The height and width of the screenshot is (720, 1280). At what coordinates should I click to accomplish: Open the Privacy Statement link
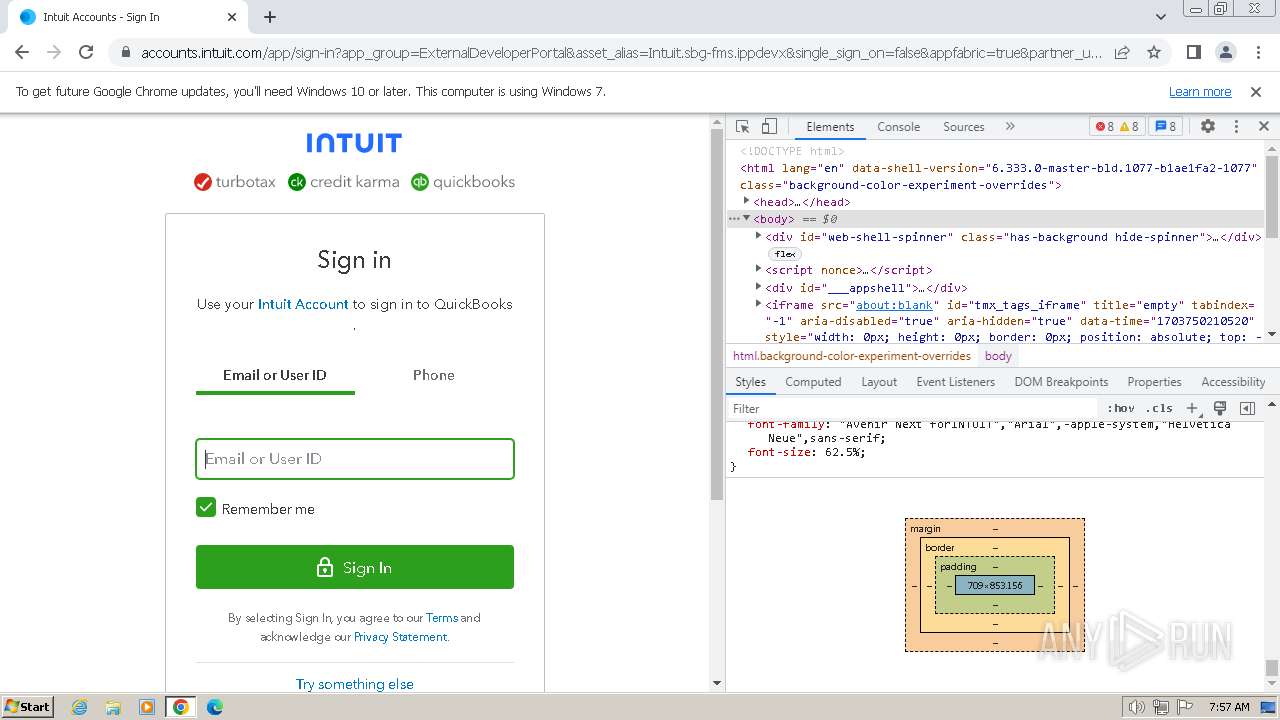coord(400,637)
